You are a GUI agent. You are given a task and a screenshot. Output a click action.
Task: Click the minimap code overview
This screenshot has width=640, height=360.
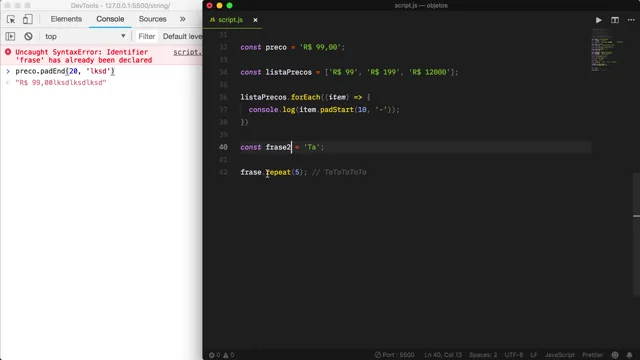click(x=607, y=51)
